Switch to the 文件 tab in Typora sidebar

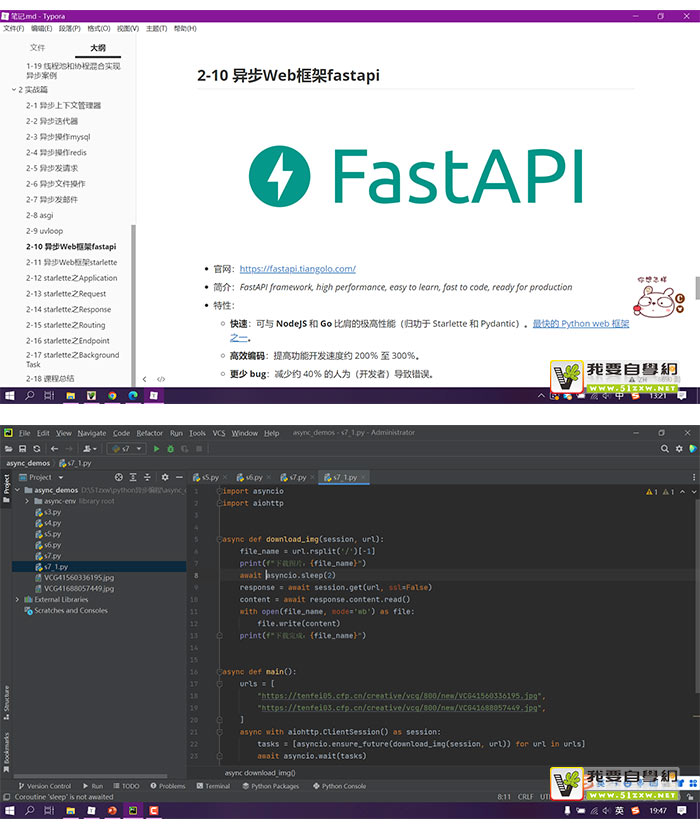[38, 48]
